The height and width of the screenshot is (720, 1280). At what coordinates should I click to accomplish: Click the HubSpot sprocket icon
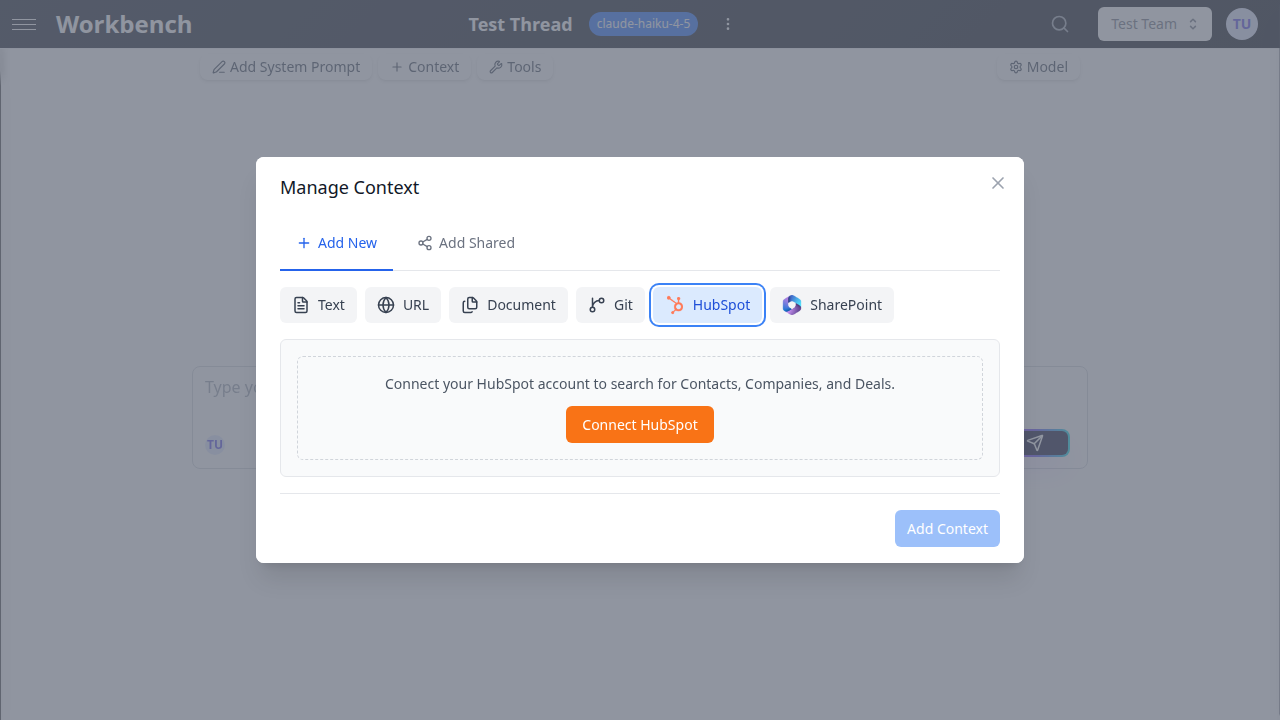[675, 304]
